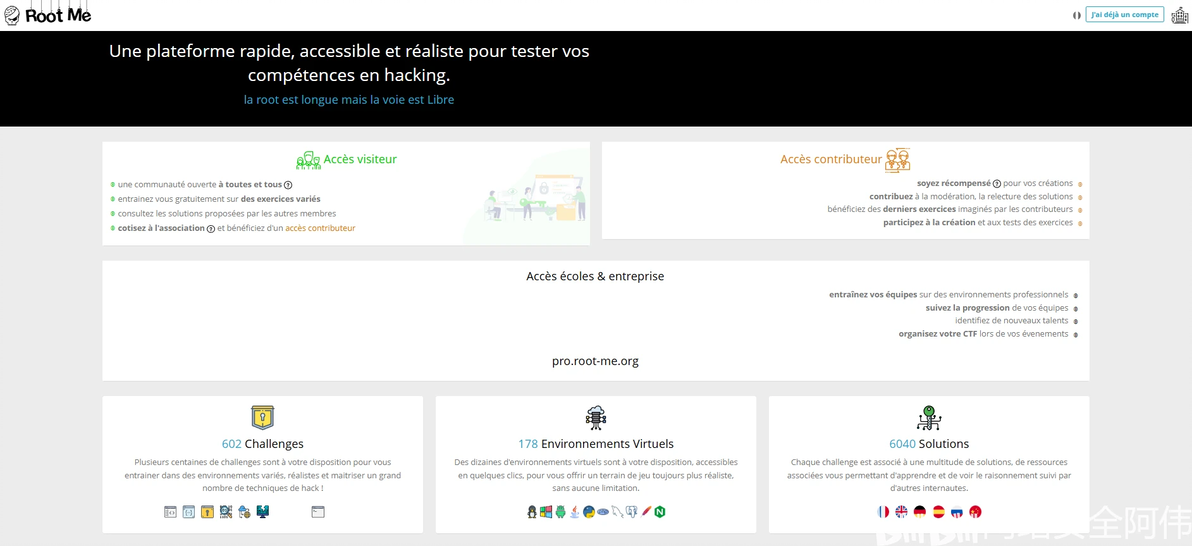Click the 'Une plateforme rapide' banner headline
Image resolution: width=1192 pixels, height=546 pixels.
pos(349,63)
